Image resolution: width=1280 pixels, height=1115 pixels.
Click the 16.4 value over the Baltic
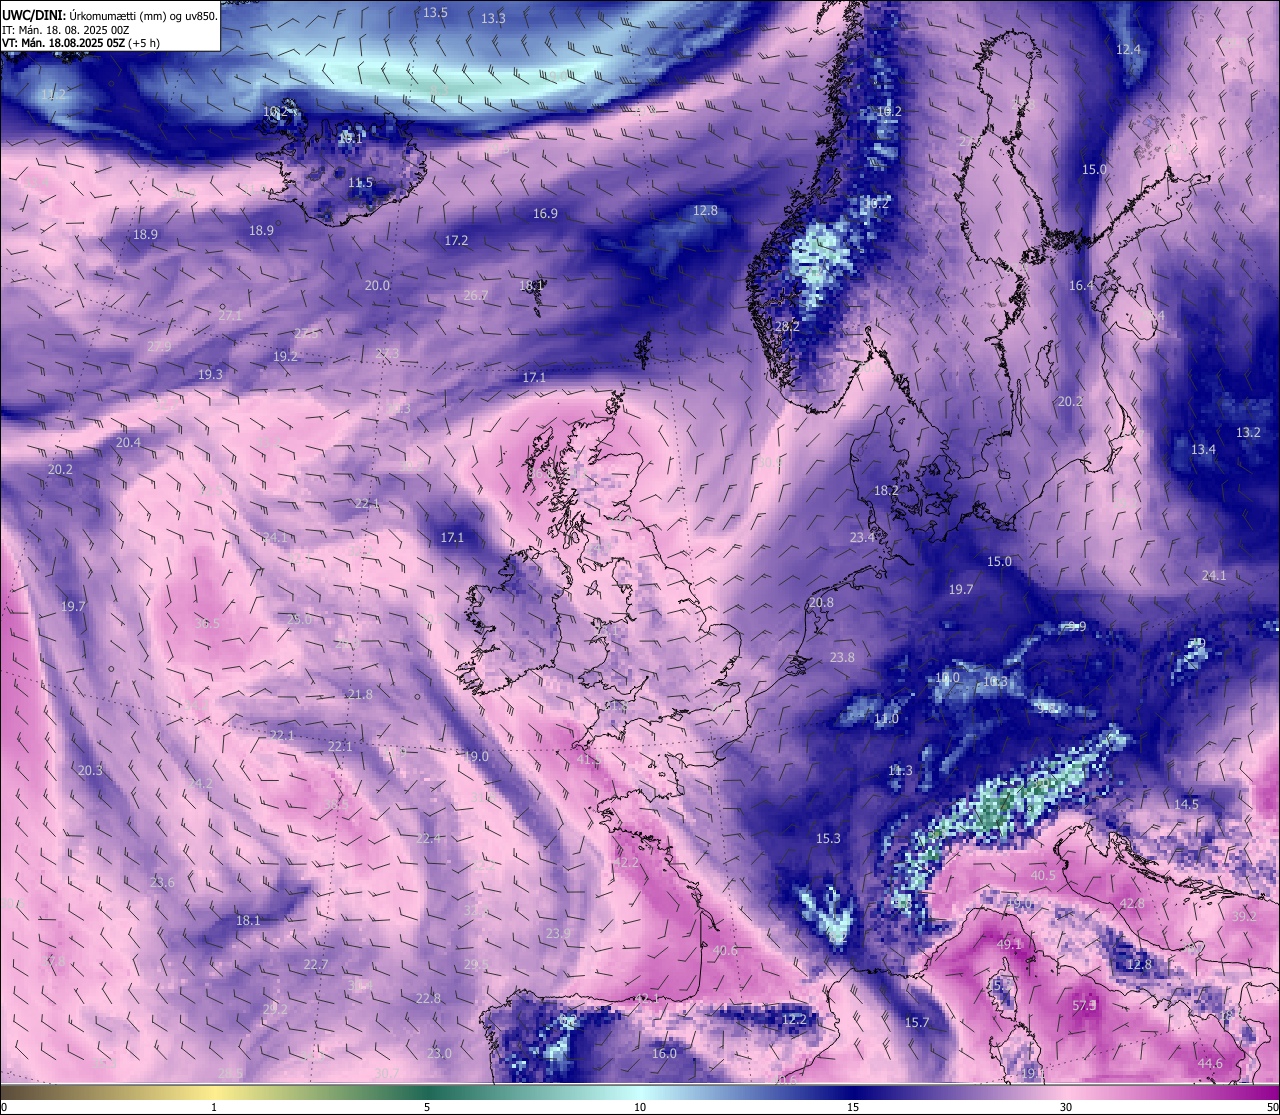[1081, 285]
